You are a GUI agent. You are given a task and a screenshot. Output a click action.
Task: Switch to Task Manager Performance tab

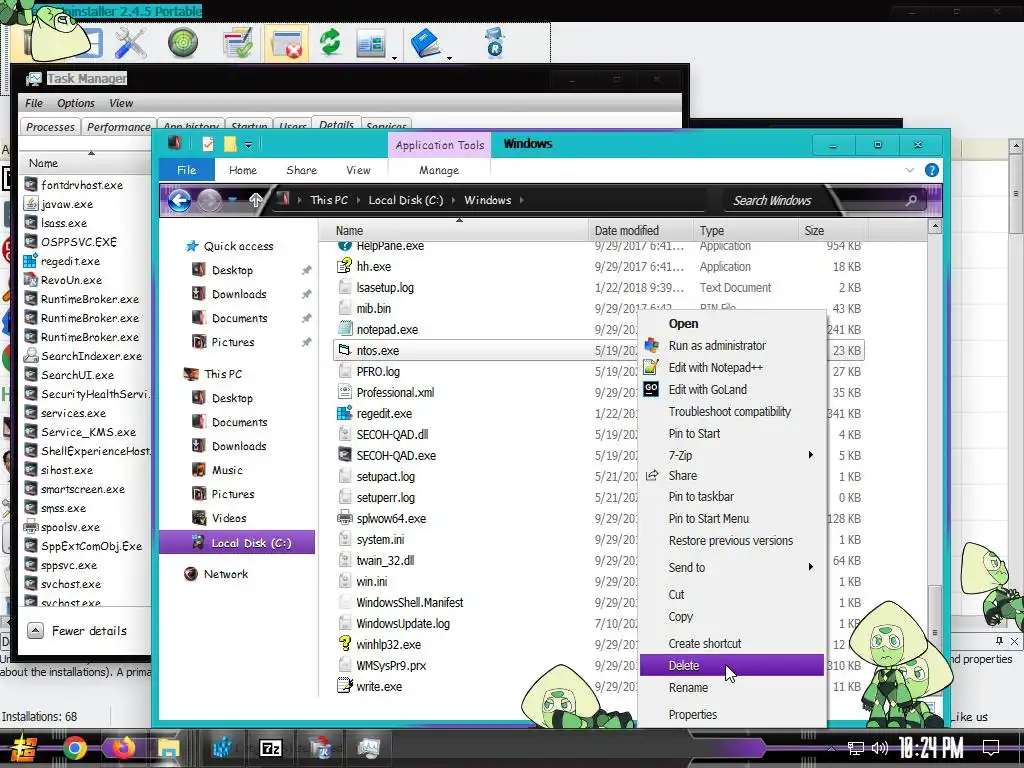coord(119,127)
